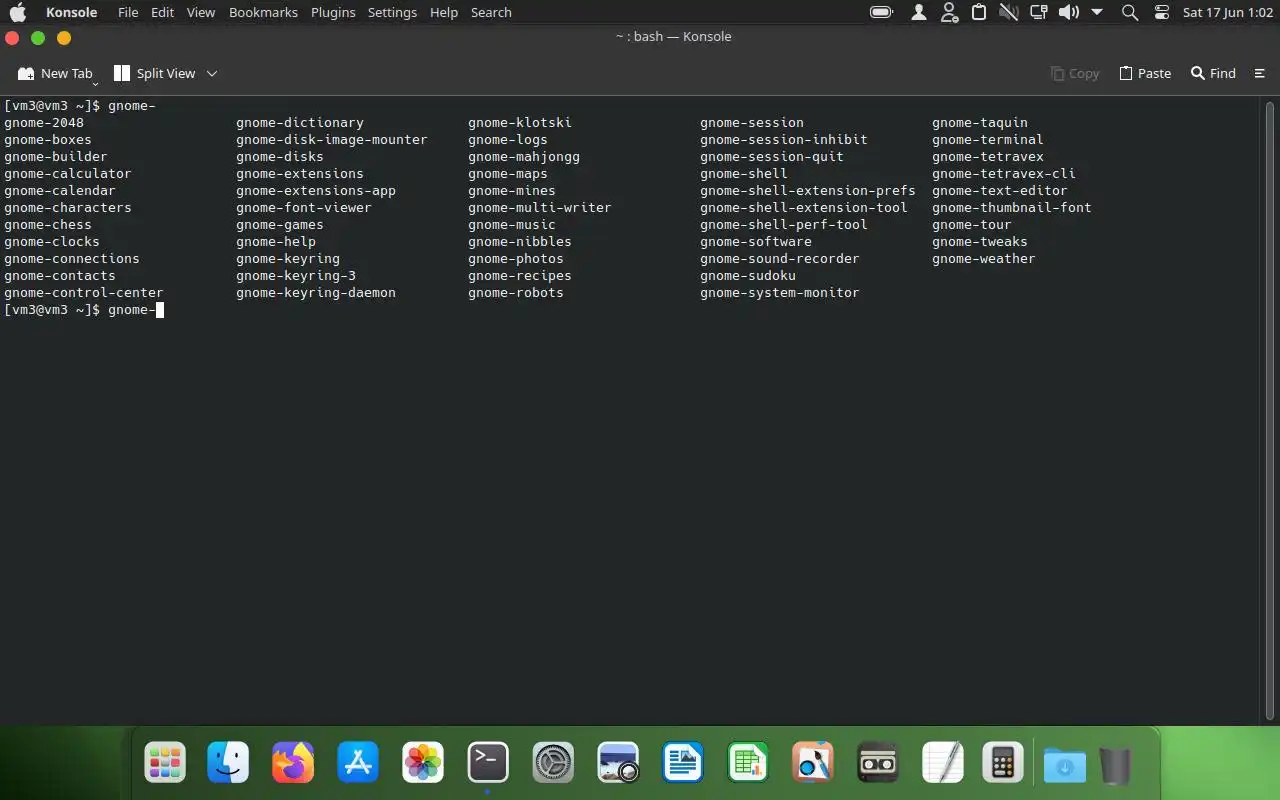The width and height of the screenshot is (1280, 800).
Task: Click the muted audio tray icon
Action: tap(1008, 12)
